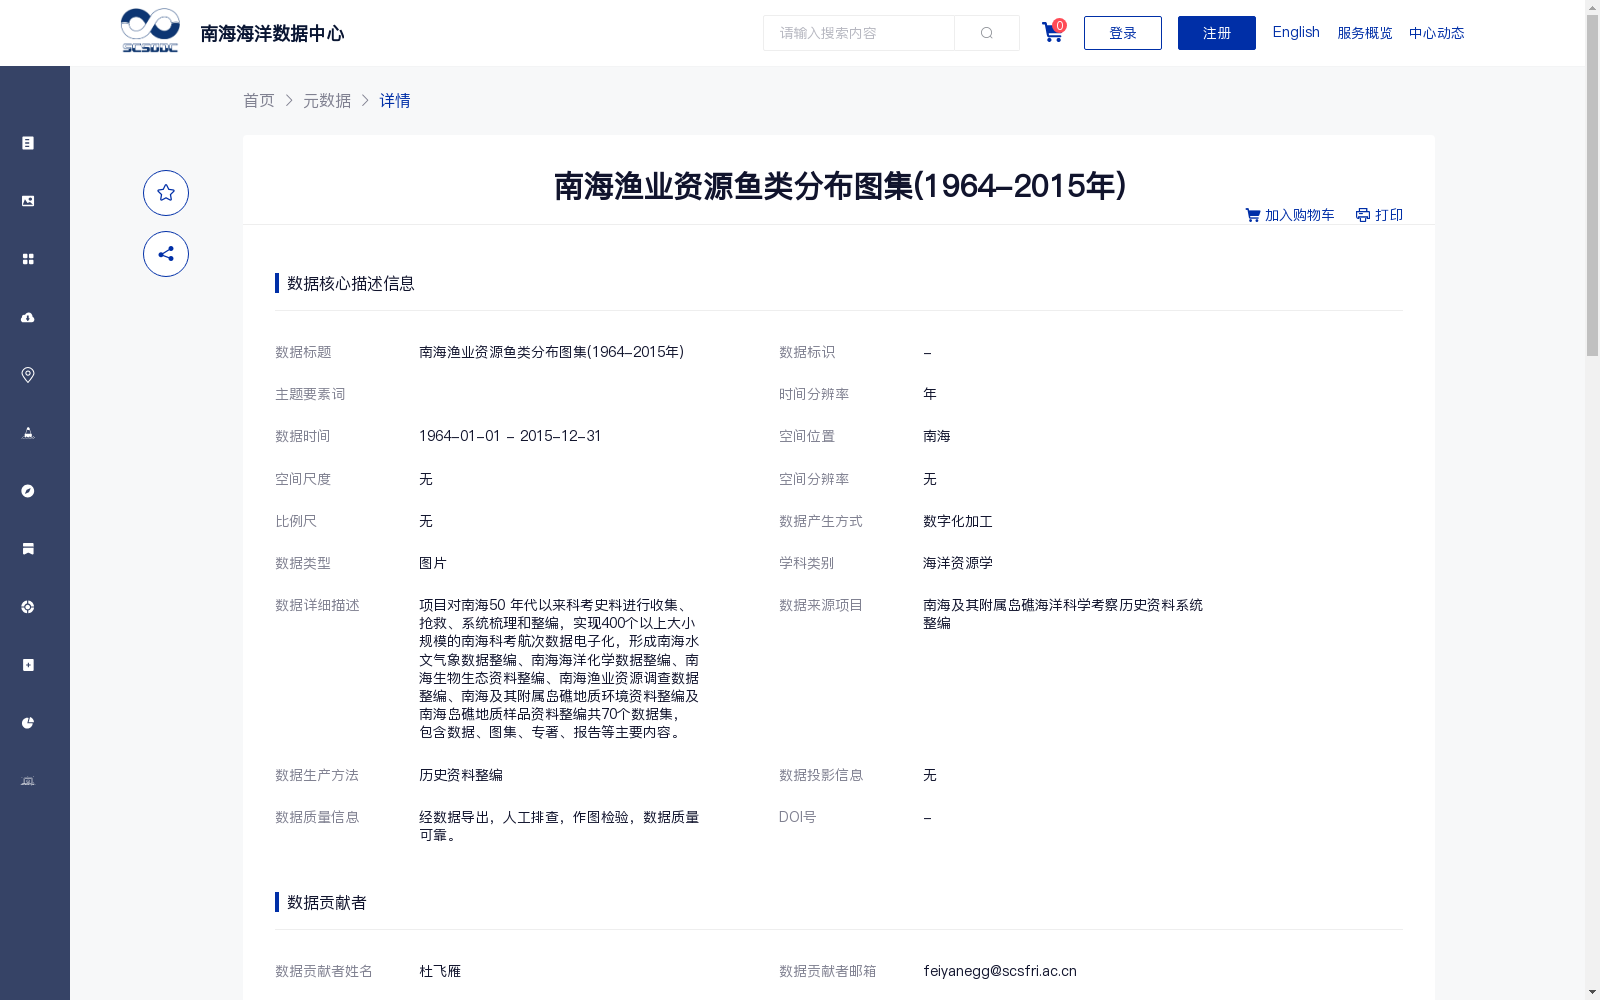Click the spatial location value 南海

click(937, 436)
